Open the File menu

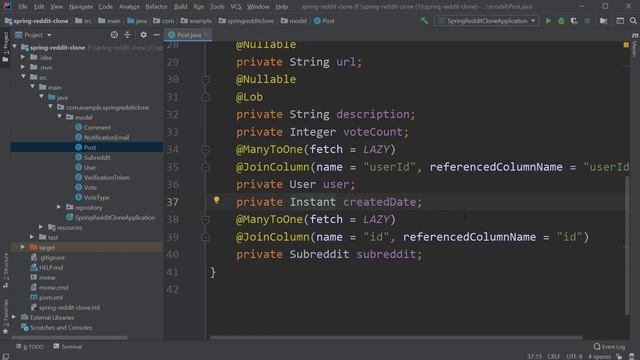point(22,7)
